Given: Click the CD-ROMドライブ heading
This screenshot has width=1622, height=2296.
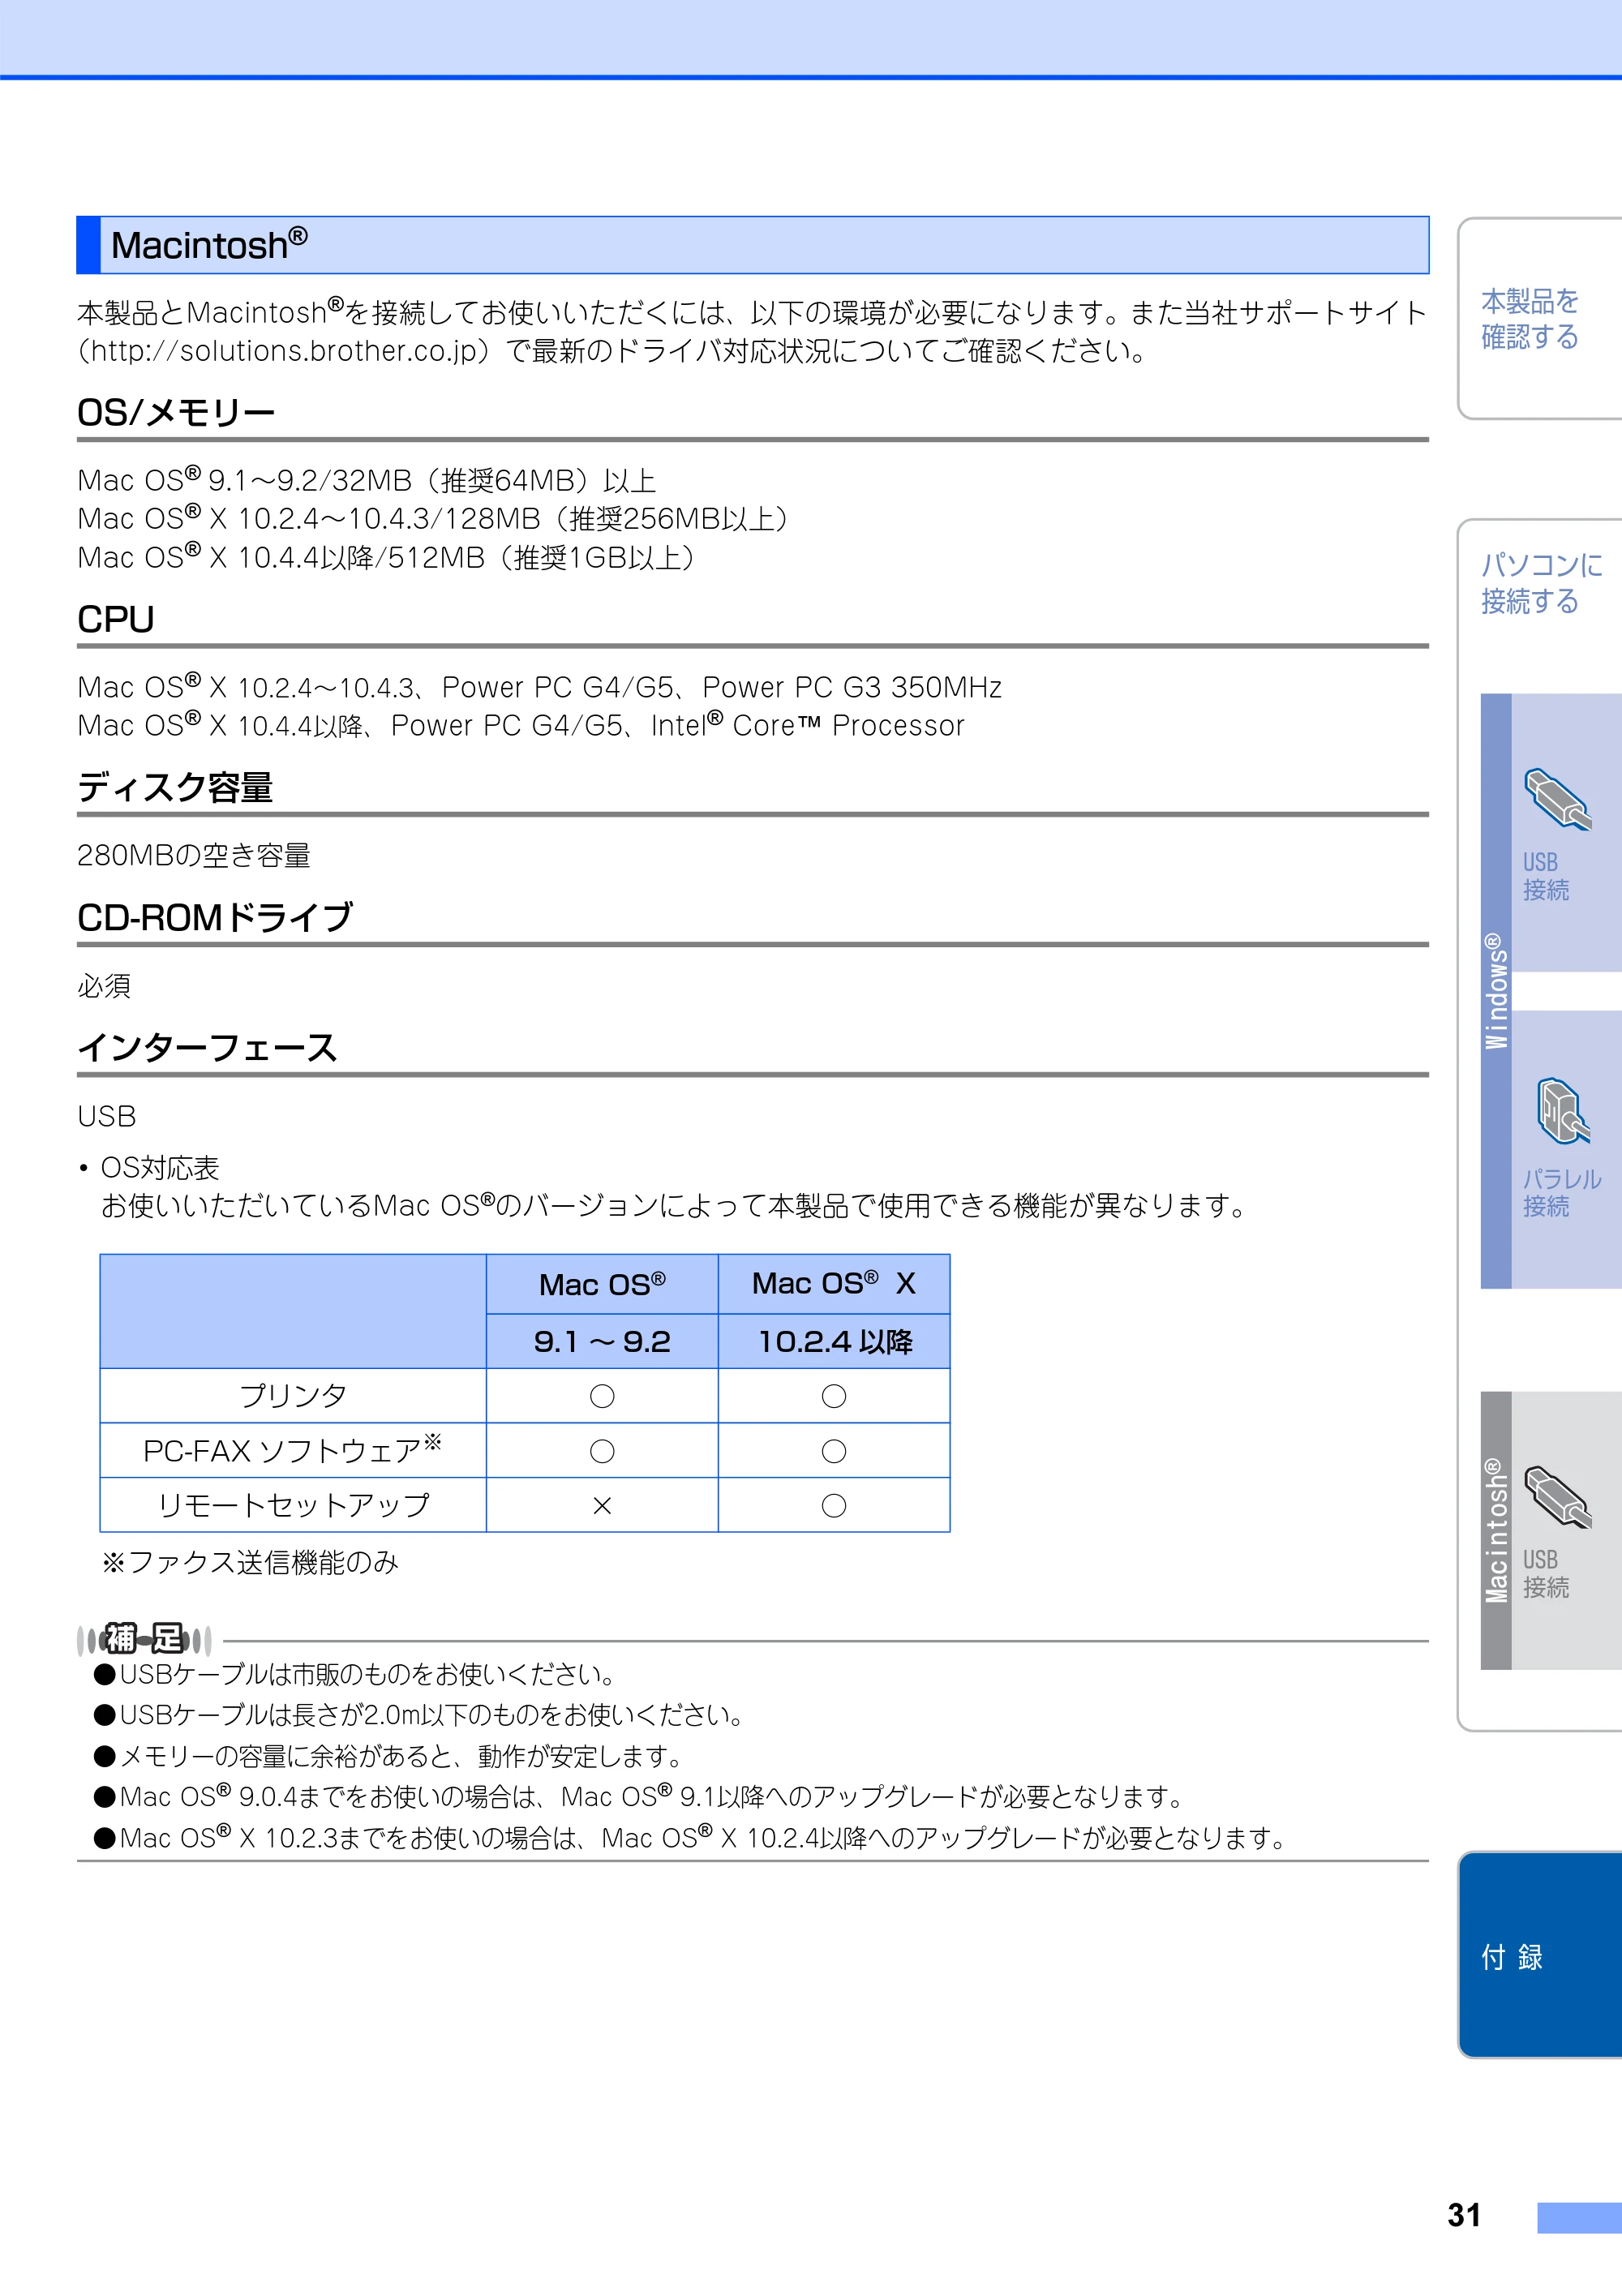Looking at the screenshot, I should 215,917.
